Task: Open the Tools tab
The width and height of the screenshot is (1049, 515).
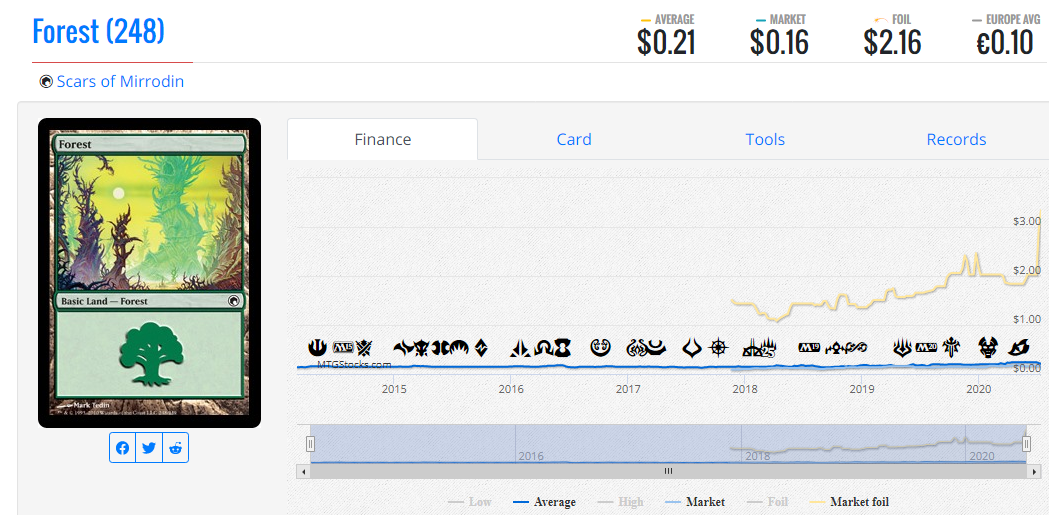Action: (765, 139)
